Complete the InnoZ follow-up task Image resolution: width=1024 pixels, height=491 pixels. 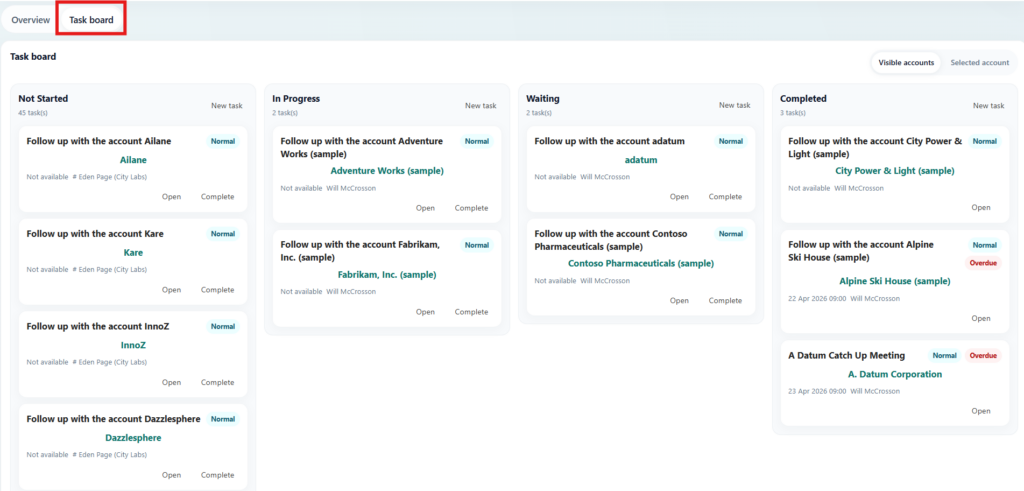pos(217,382)
